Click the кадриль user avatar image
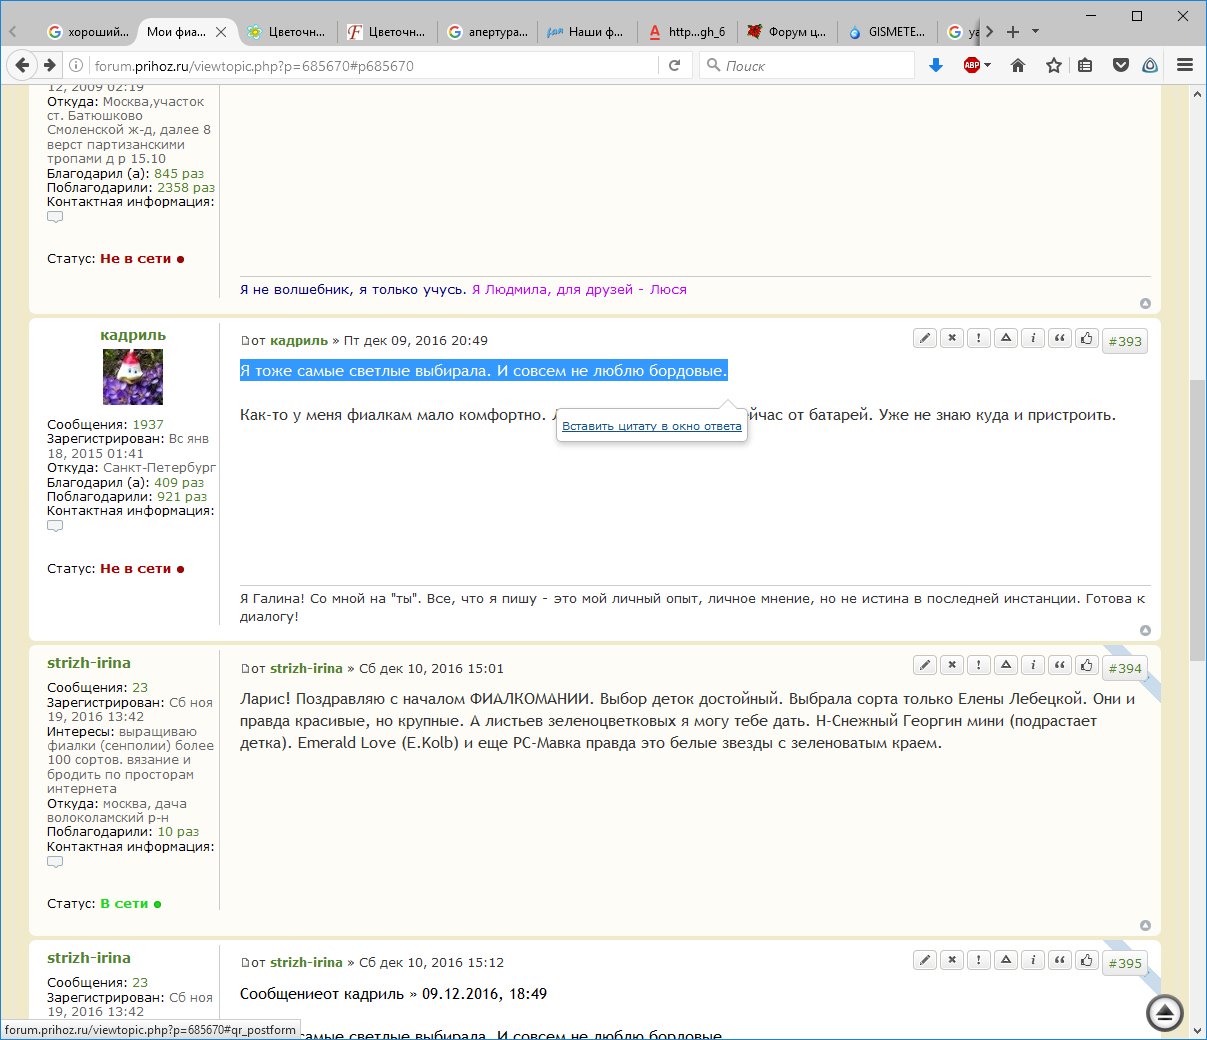Screen dimensions: 1207x1040 pyautogui.click(x=133, y=377)
